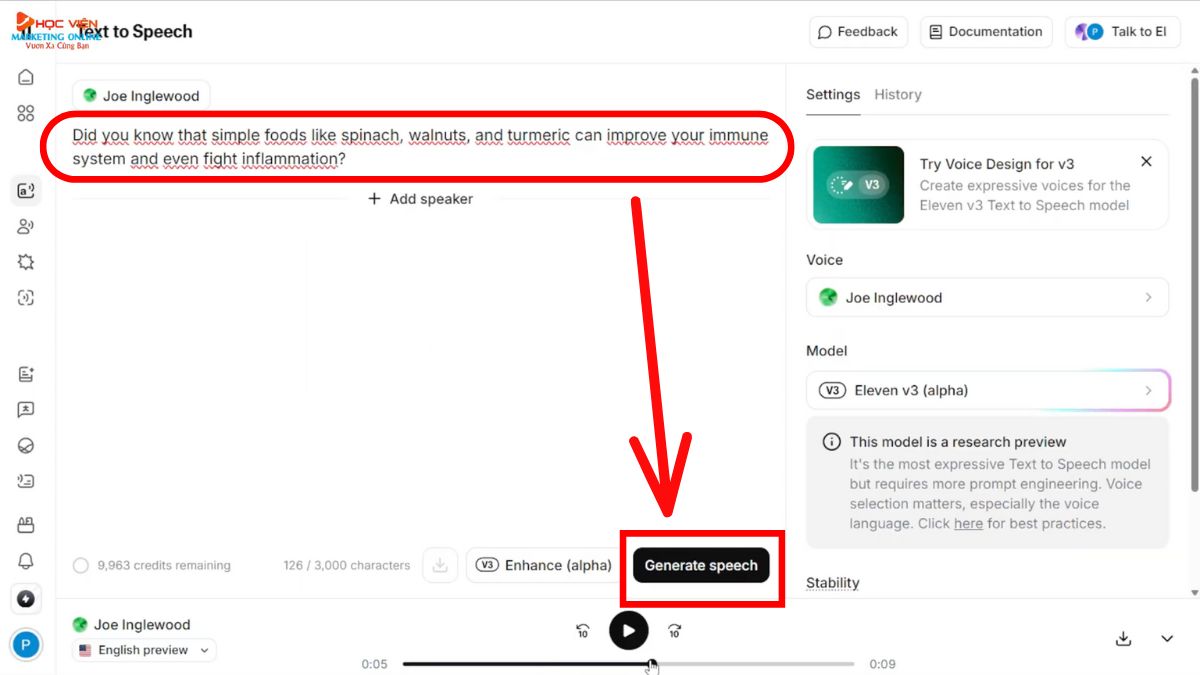
Task: Open the Home icon in sidebar
Action: click(x=26, y=77)
